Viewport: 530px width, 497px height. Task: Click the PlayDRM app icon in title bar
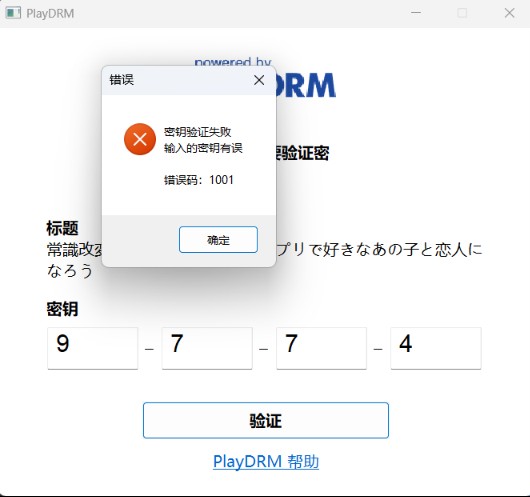13,13
